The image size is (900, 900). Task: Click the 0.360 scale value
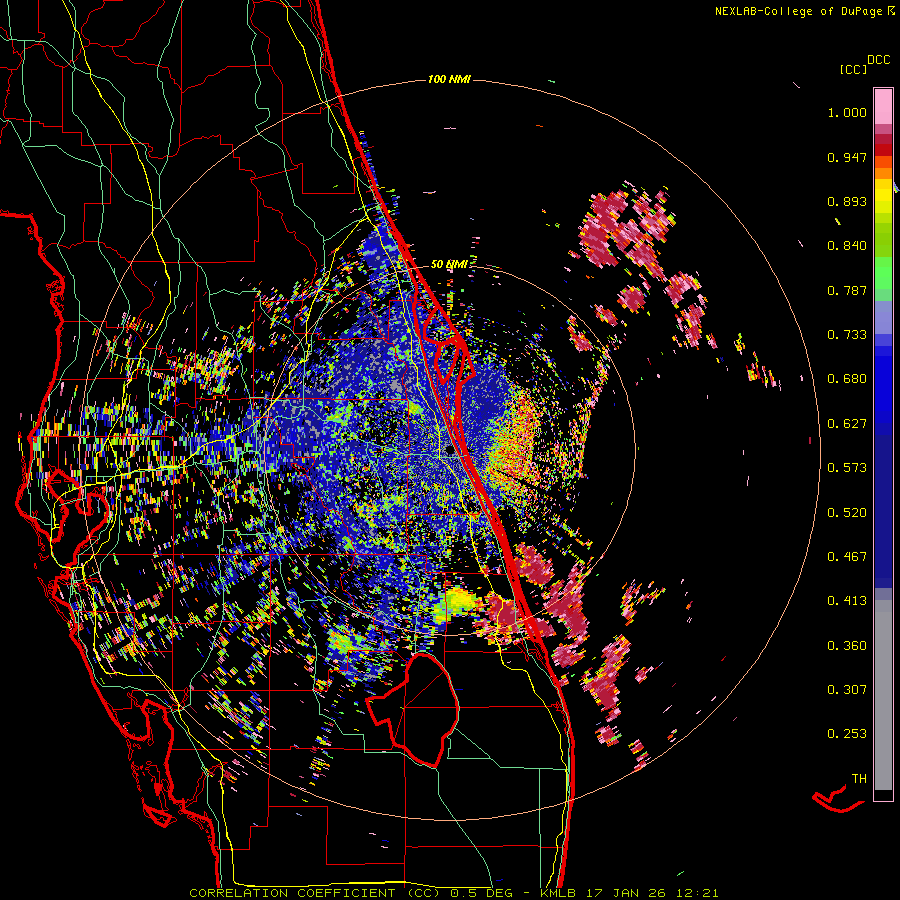(x=847, y=646)
